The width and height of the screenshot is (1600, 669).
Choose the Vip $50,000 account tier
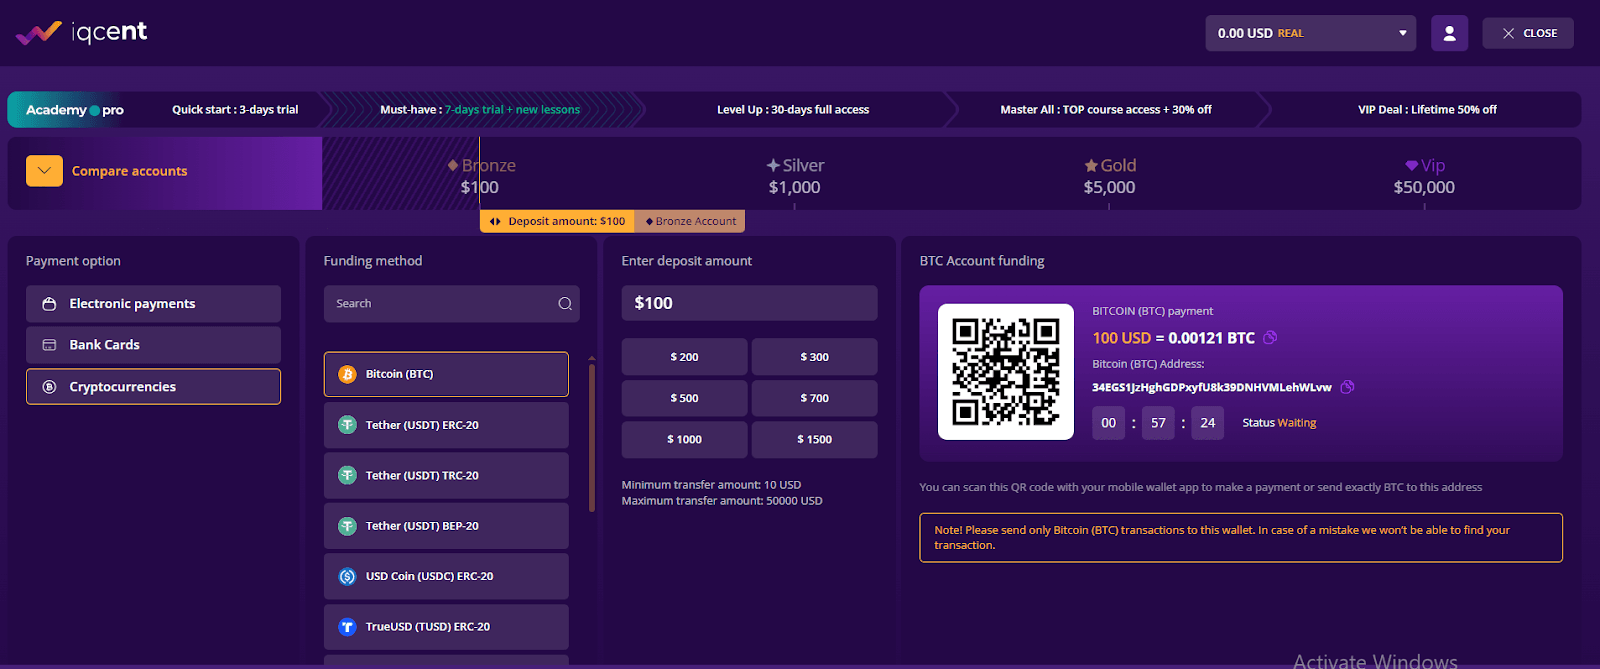pos(1424,176)
